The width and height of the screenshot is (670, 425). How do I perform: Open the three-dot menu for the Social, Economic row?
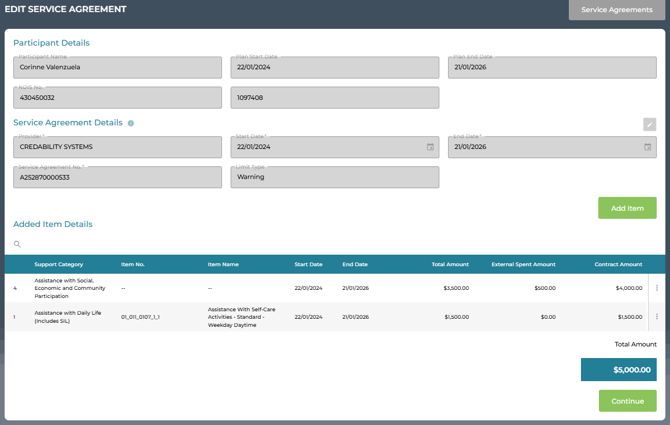point(657,288)
